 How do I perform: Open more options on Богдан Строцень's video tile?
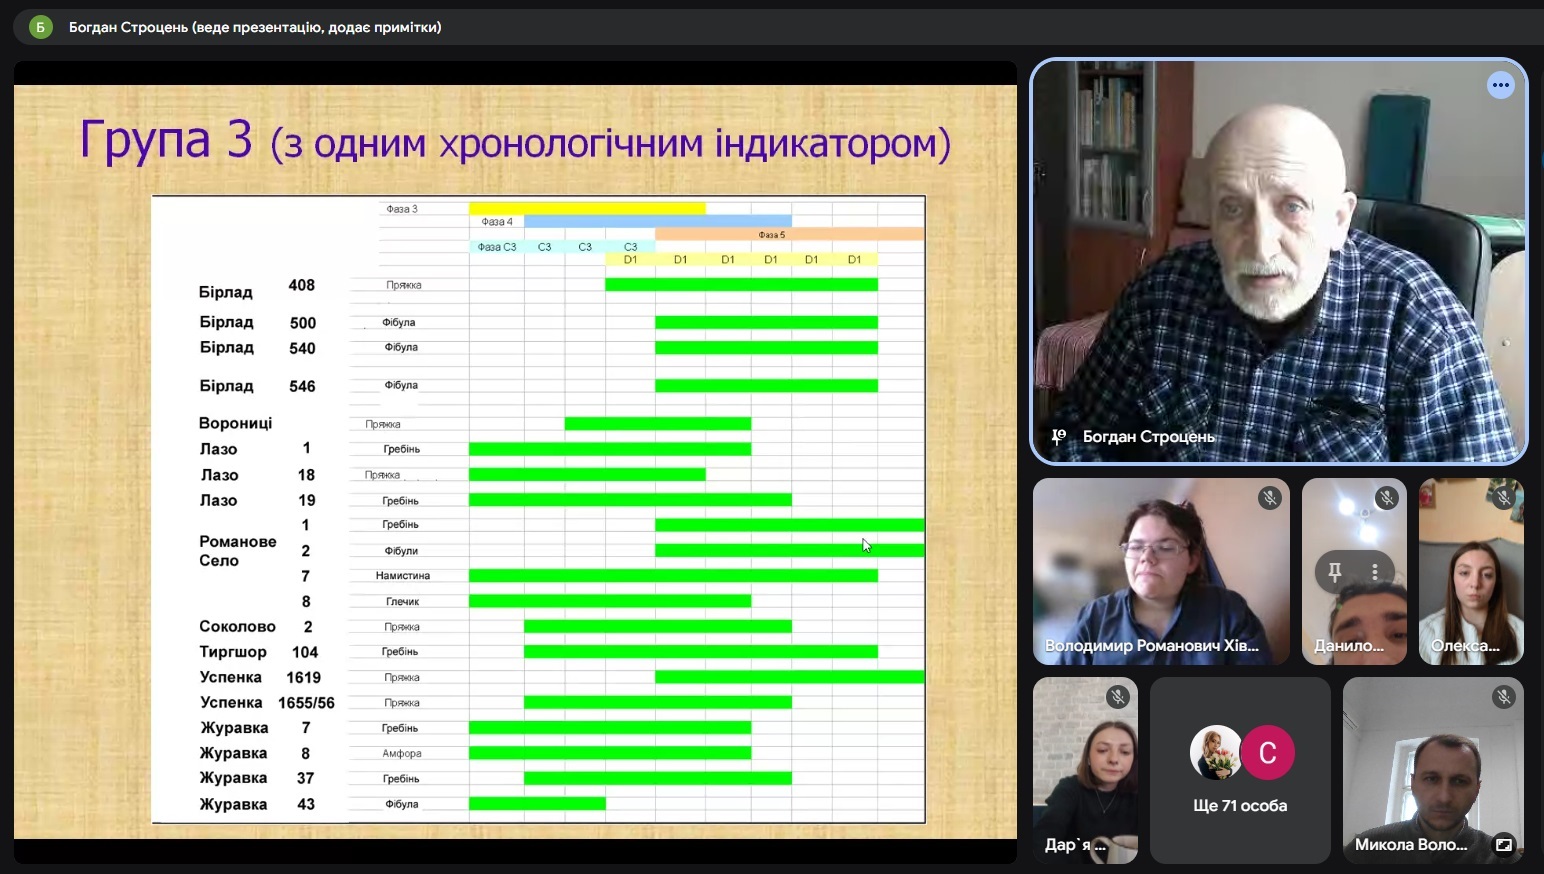pyautogui.click(x=1500, y=85)
